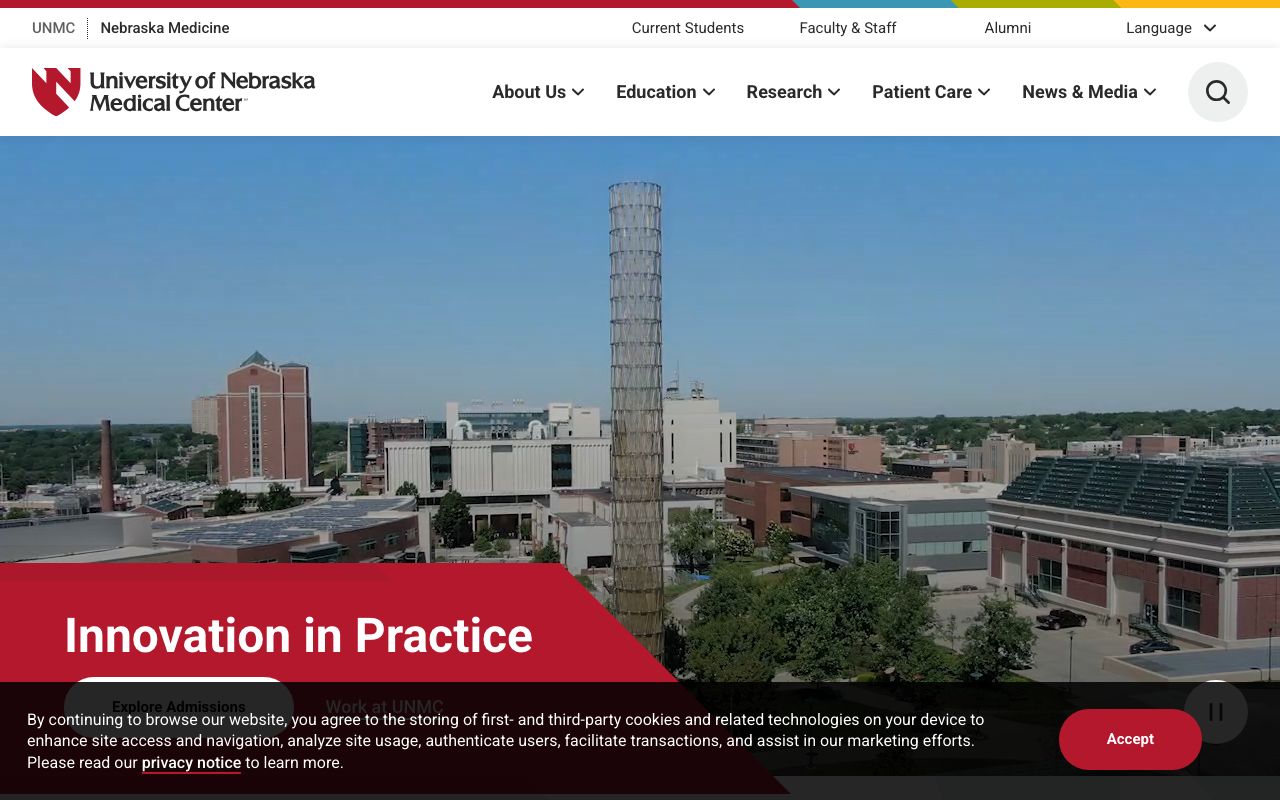Open the site search
This screenshot has width=1280, height=800.
tap(1217, 91)
